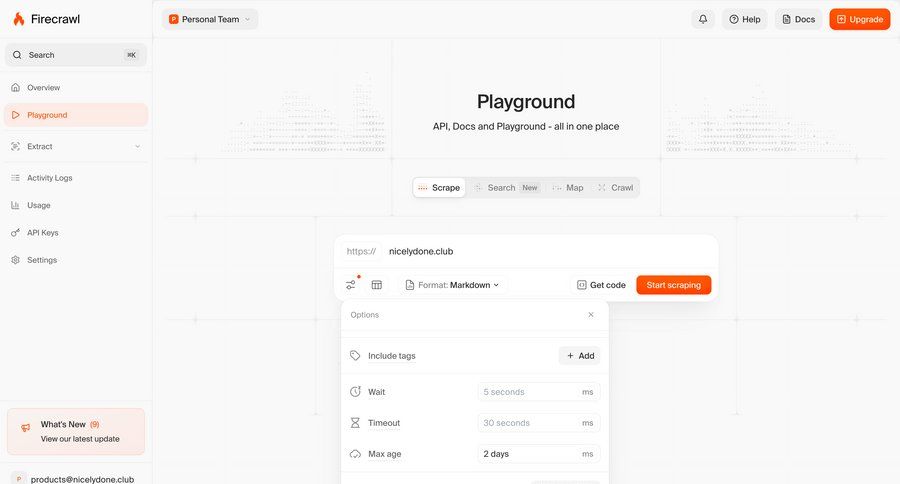Screen dimensions: 900x484
Task: Click the notification bell icon
Action: point(703,19)
